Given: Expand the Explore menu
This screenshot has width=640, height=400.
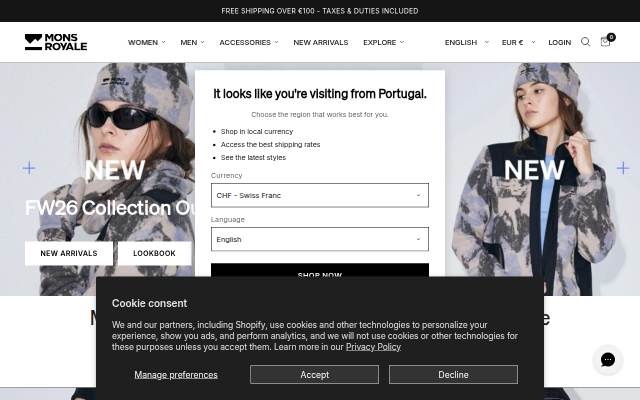Looking at the screenshot, I should 384,42.
